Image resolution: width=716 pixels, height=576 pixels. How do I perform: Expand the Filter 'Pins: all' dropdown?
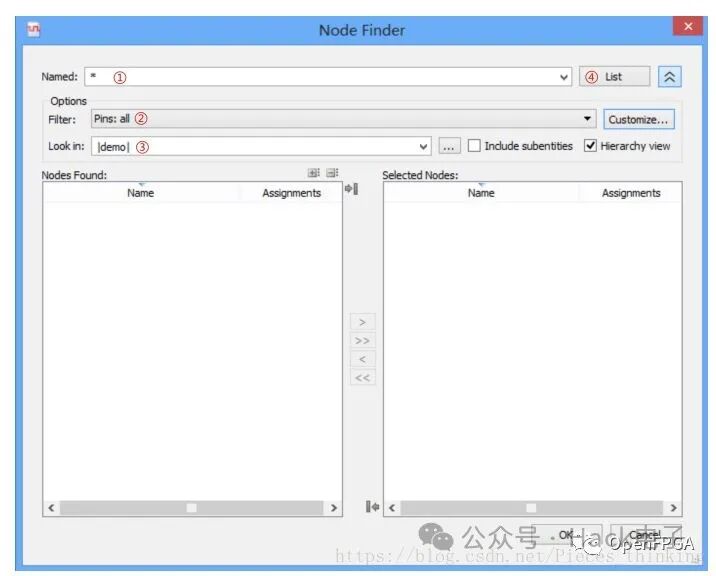pos(588,119)
